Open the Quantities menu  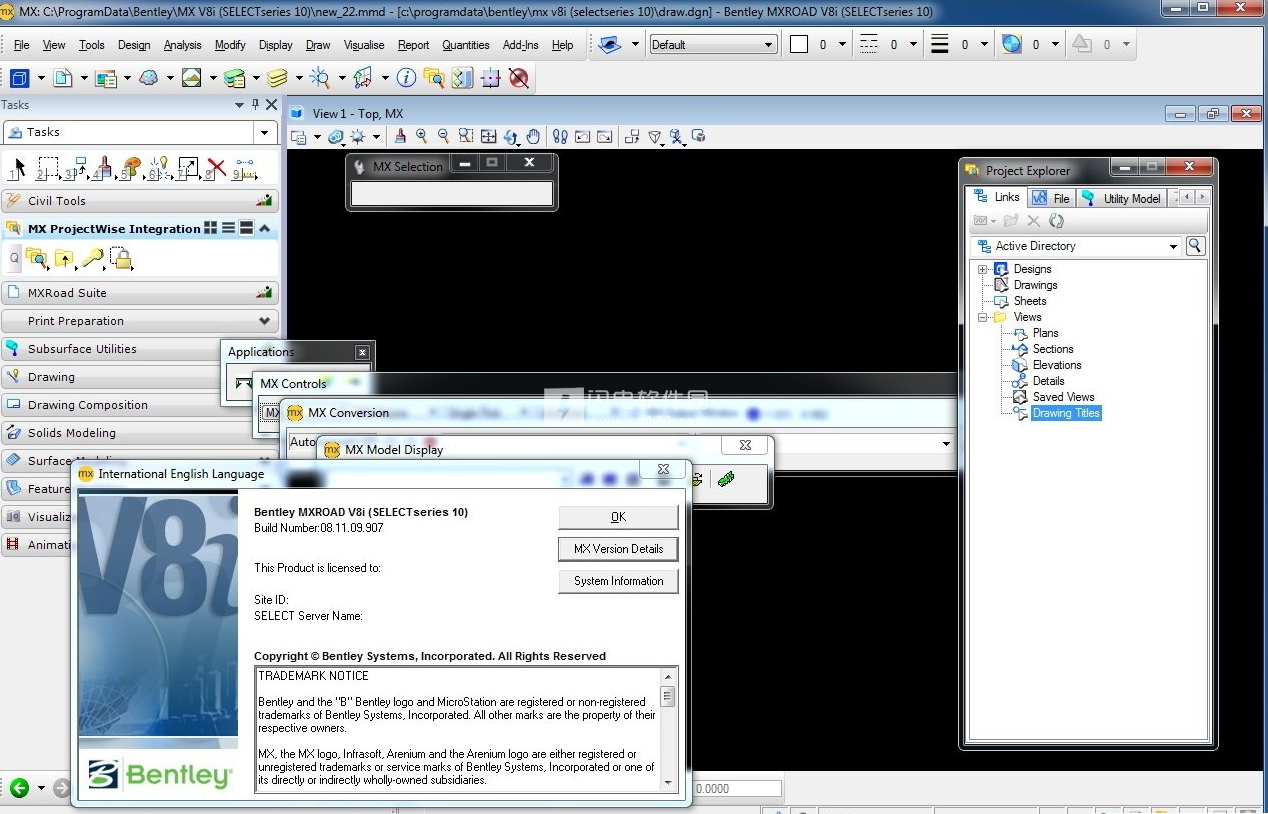(x=466, y=45)
